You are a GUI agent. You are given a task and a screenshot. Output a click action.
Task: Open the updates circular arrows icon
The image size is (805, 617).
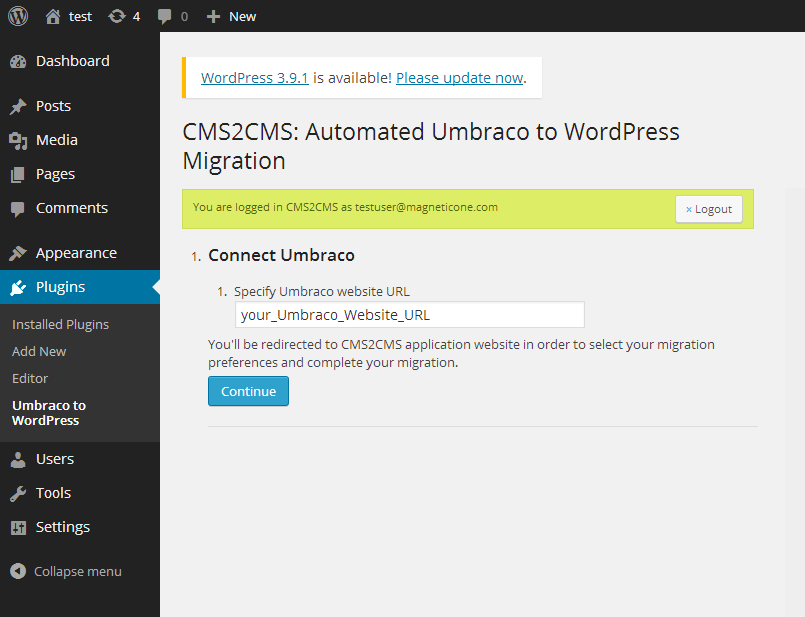[117, 16]
